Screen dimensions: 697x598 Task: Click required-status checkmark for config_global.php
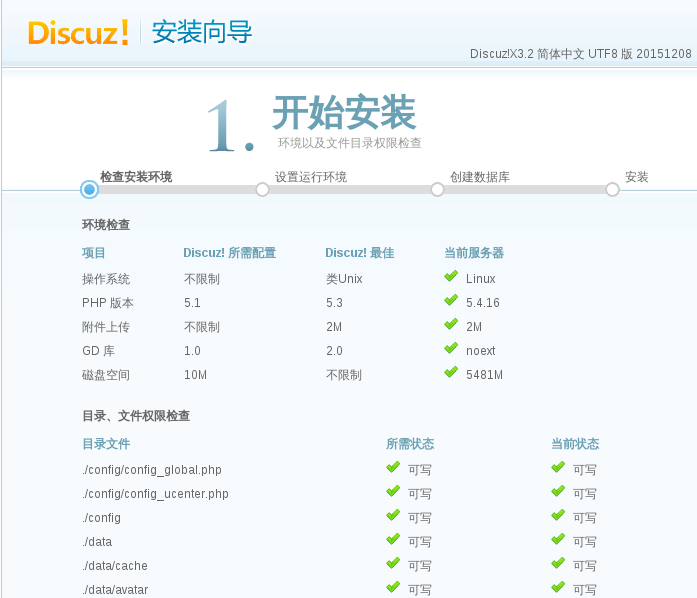pos(393,468)
